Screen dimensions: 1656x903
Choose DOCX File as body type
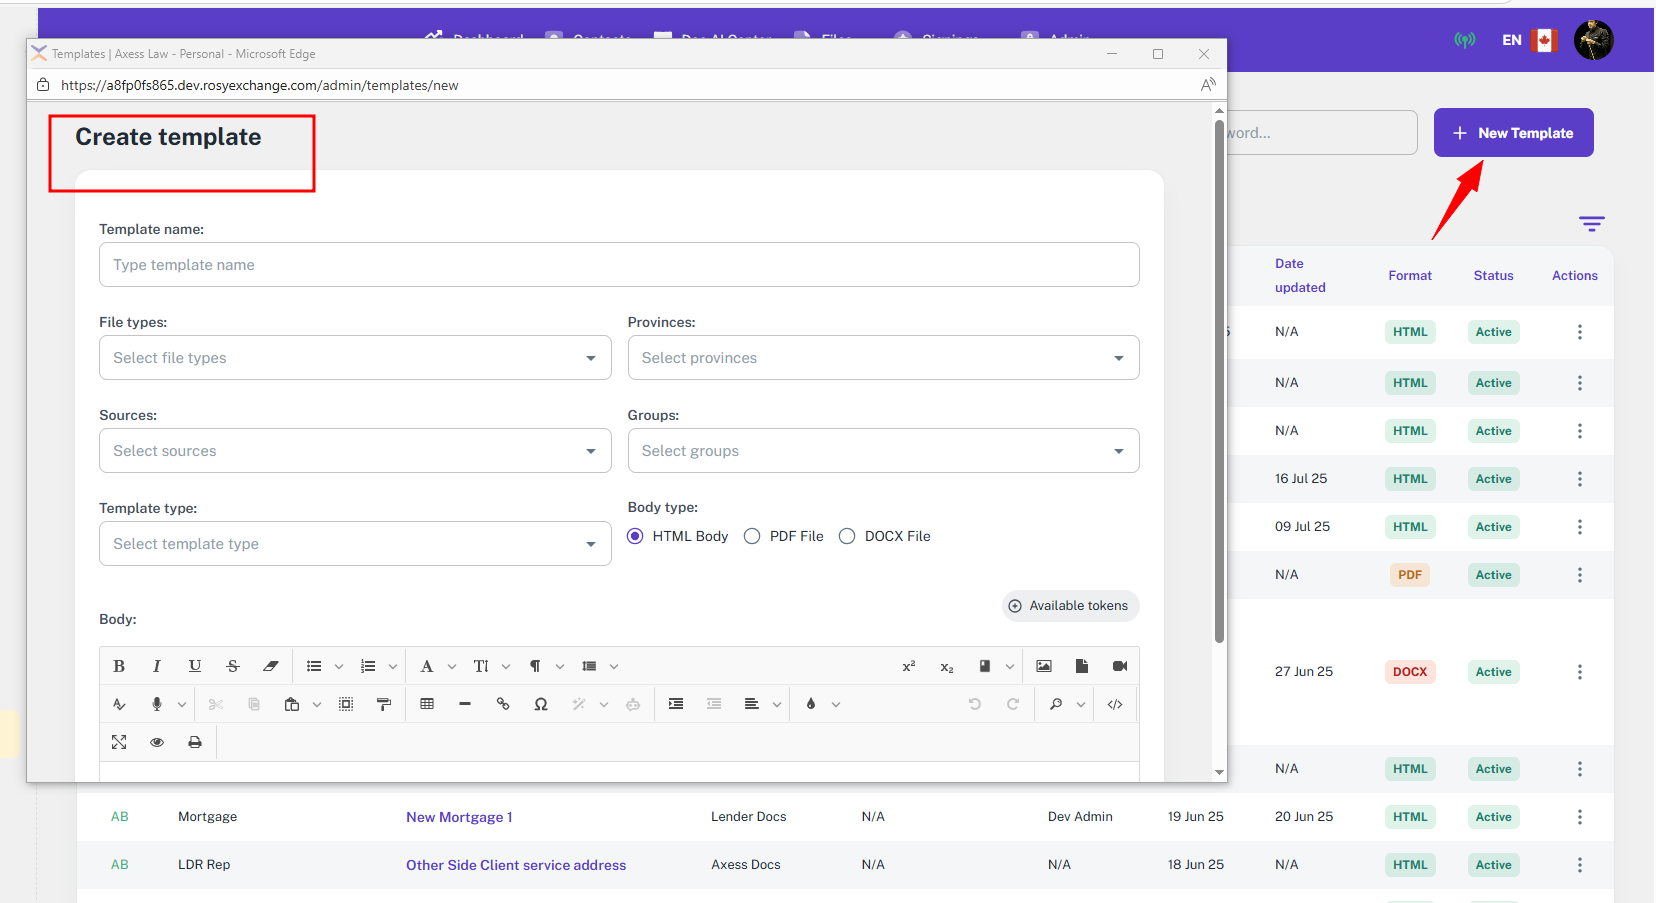coord(847,536)
